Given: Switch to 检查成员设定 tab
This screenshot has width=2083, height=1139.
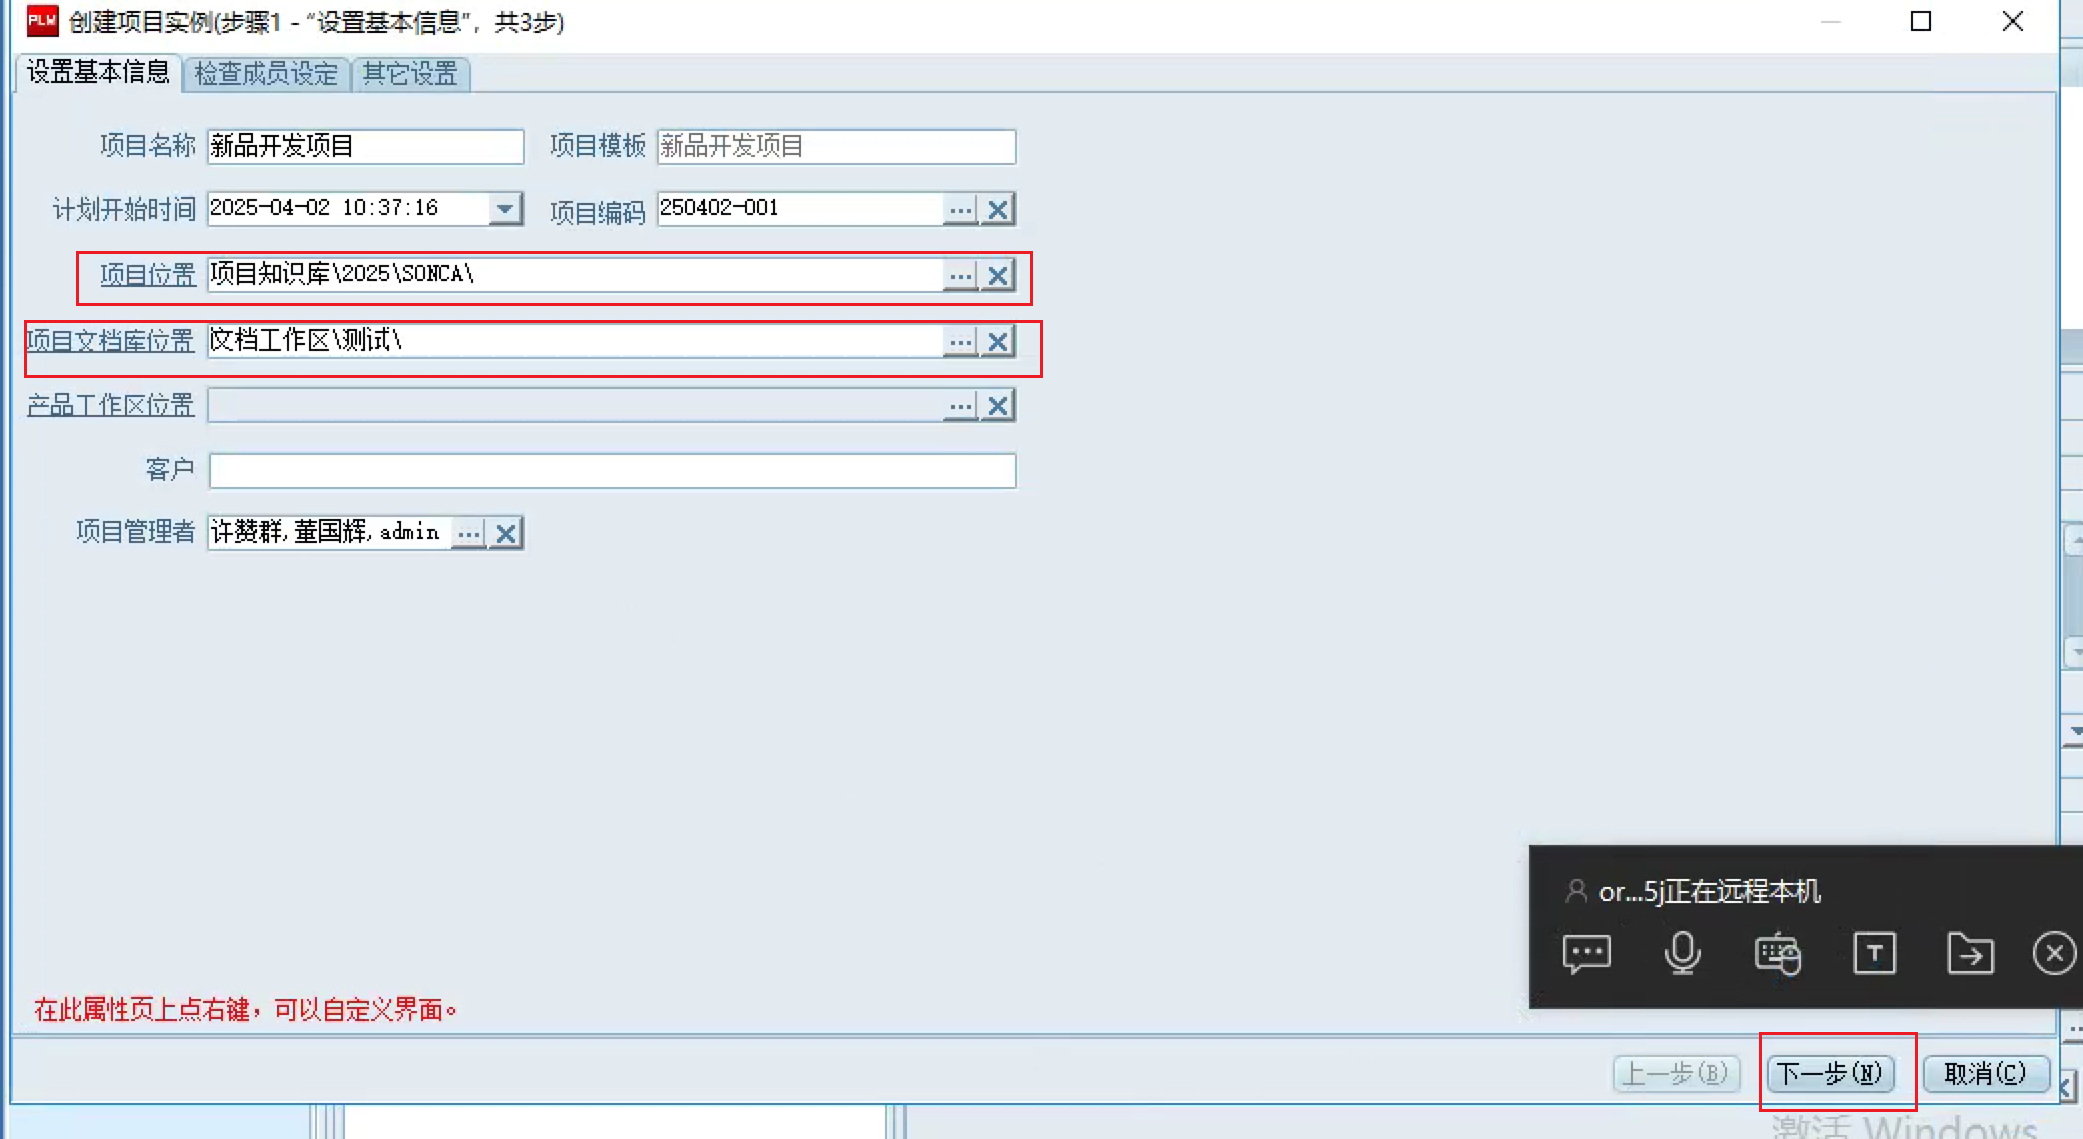Looking at the screenshot, I should pyautogui.click(x=266, y=73).
